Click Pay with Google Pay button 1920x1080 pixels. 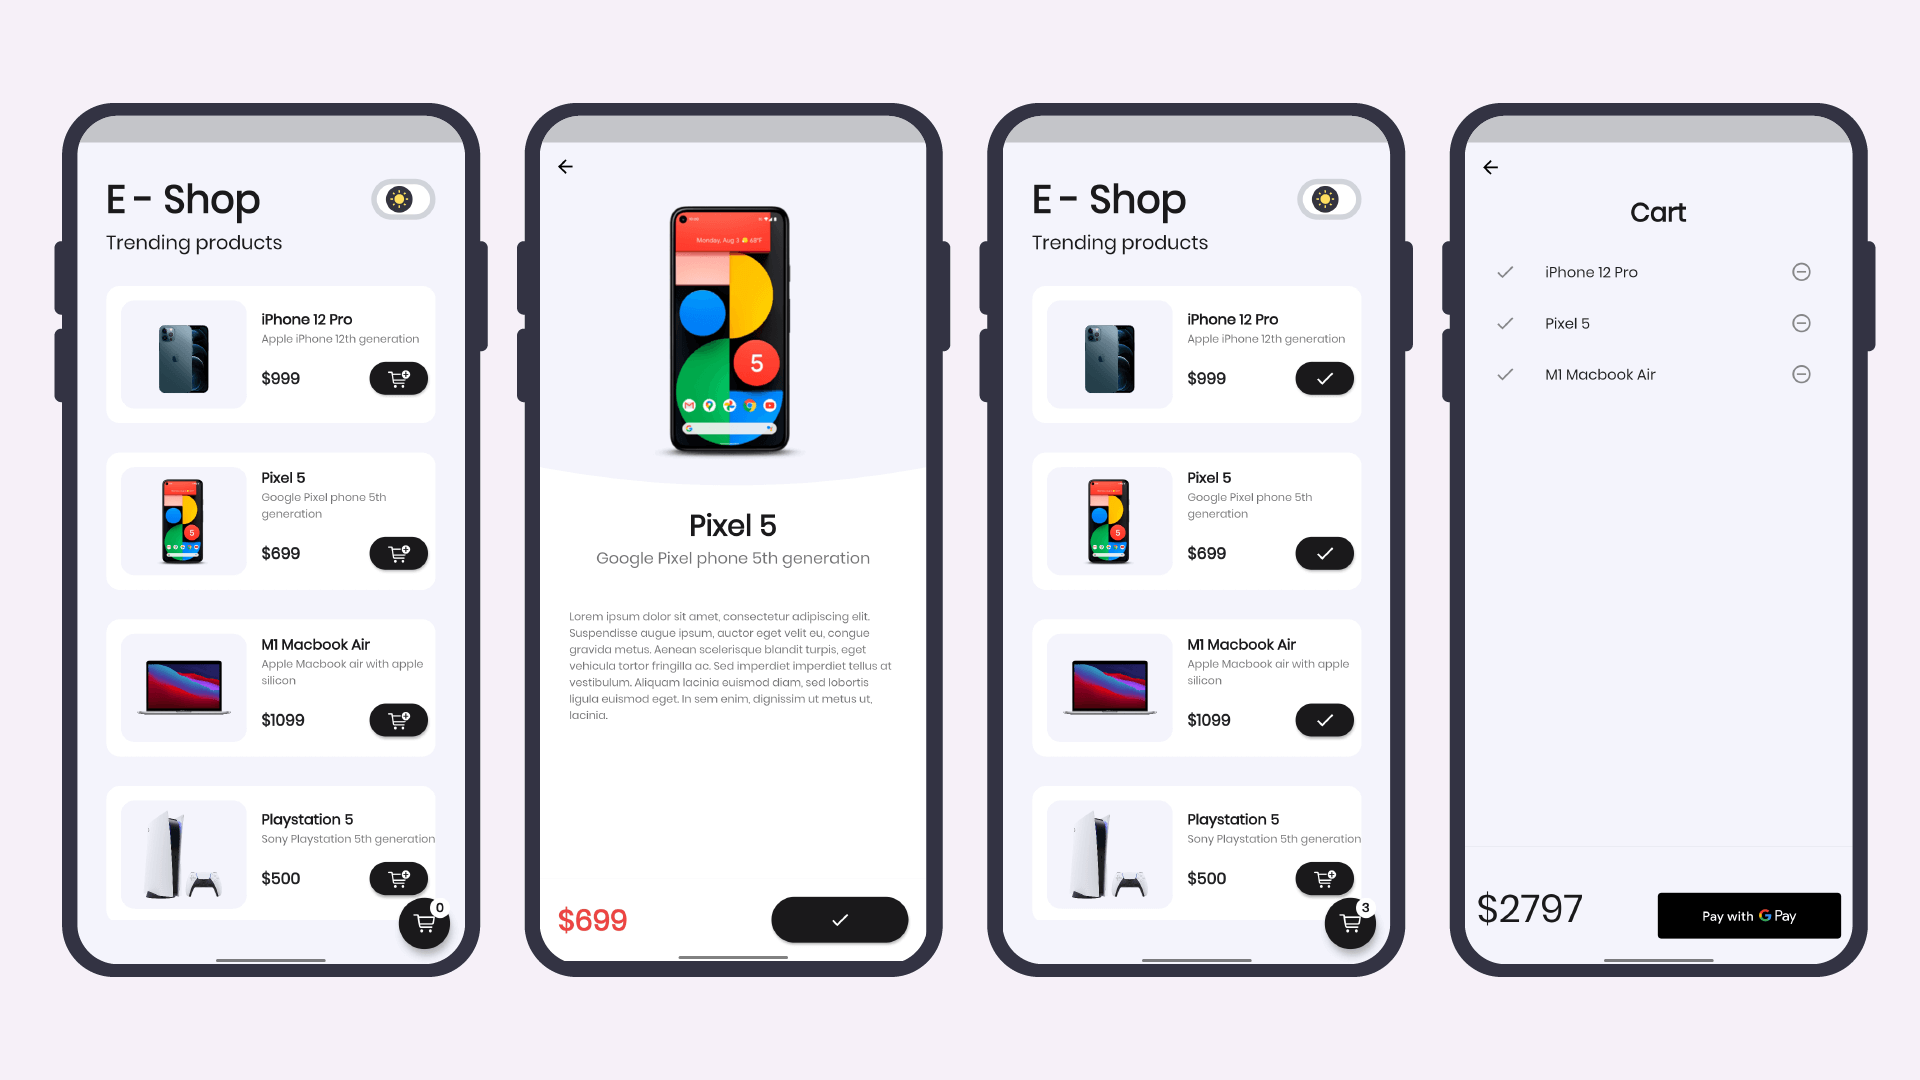point(1749,915)
